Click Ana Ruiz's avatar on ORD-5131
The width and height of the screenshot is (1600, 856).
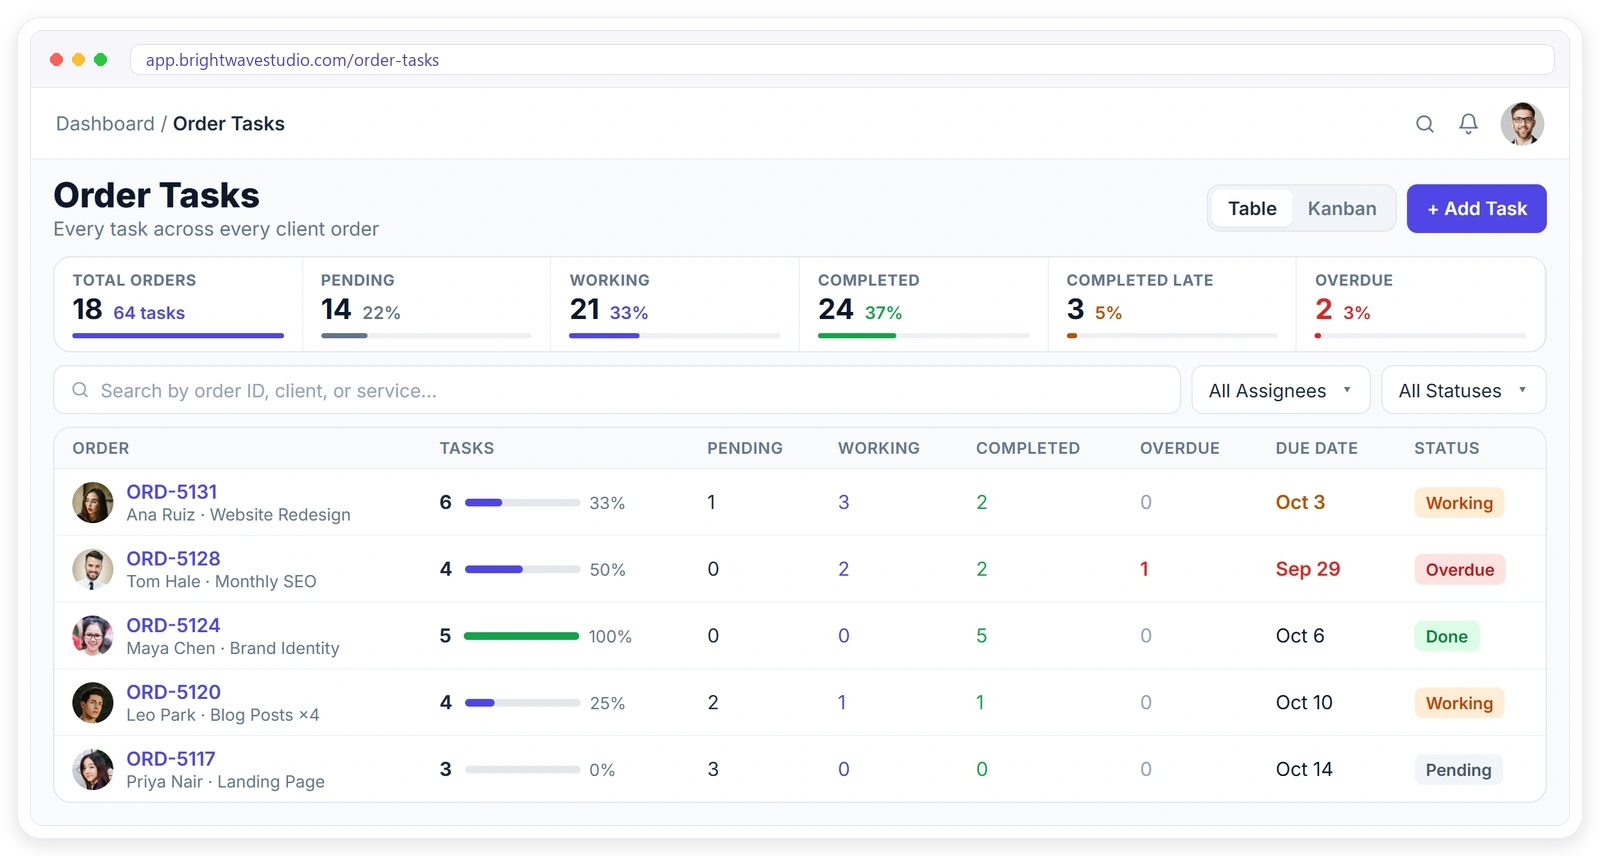(93, 503)
